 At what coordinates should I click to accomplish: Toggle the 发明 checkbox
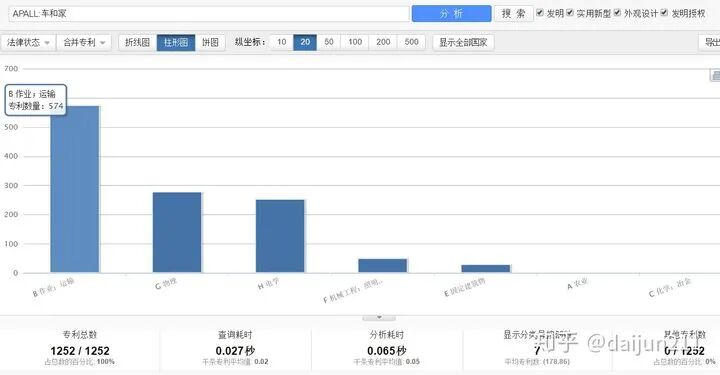click(x=540, y=13)
